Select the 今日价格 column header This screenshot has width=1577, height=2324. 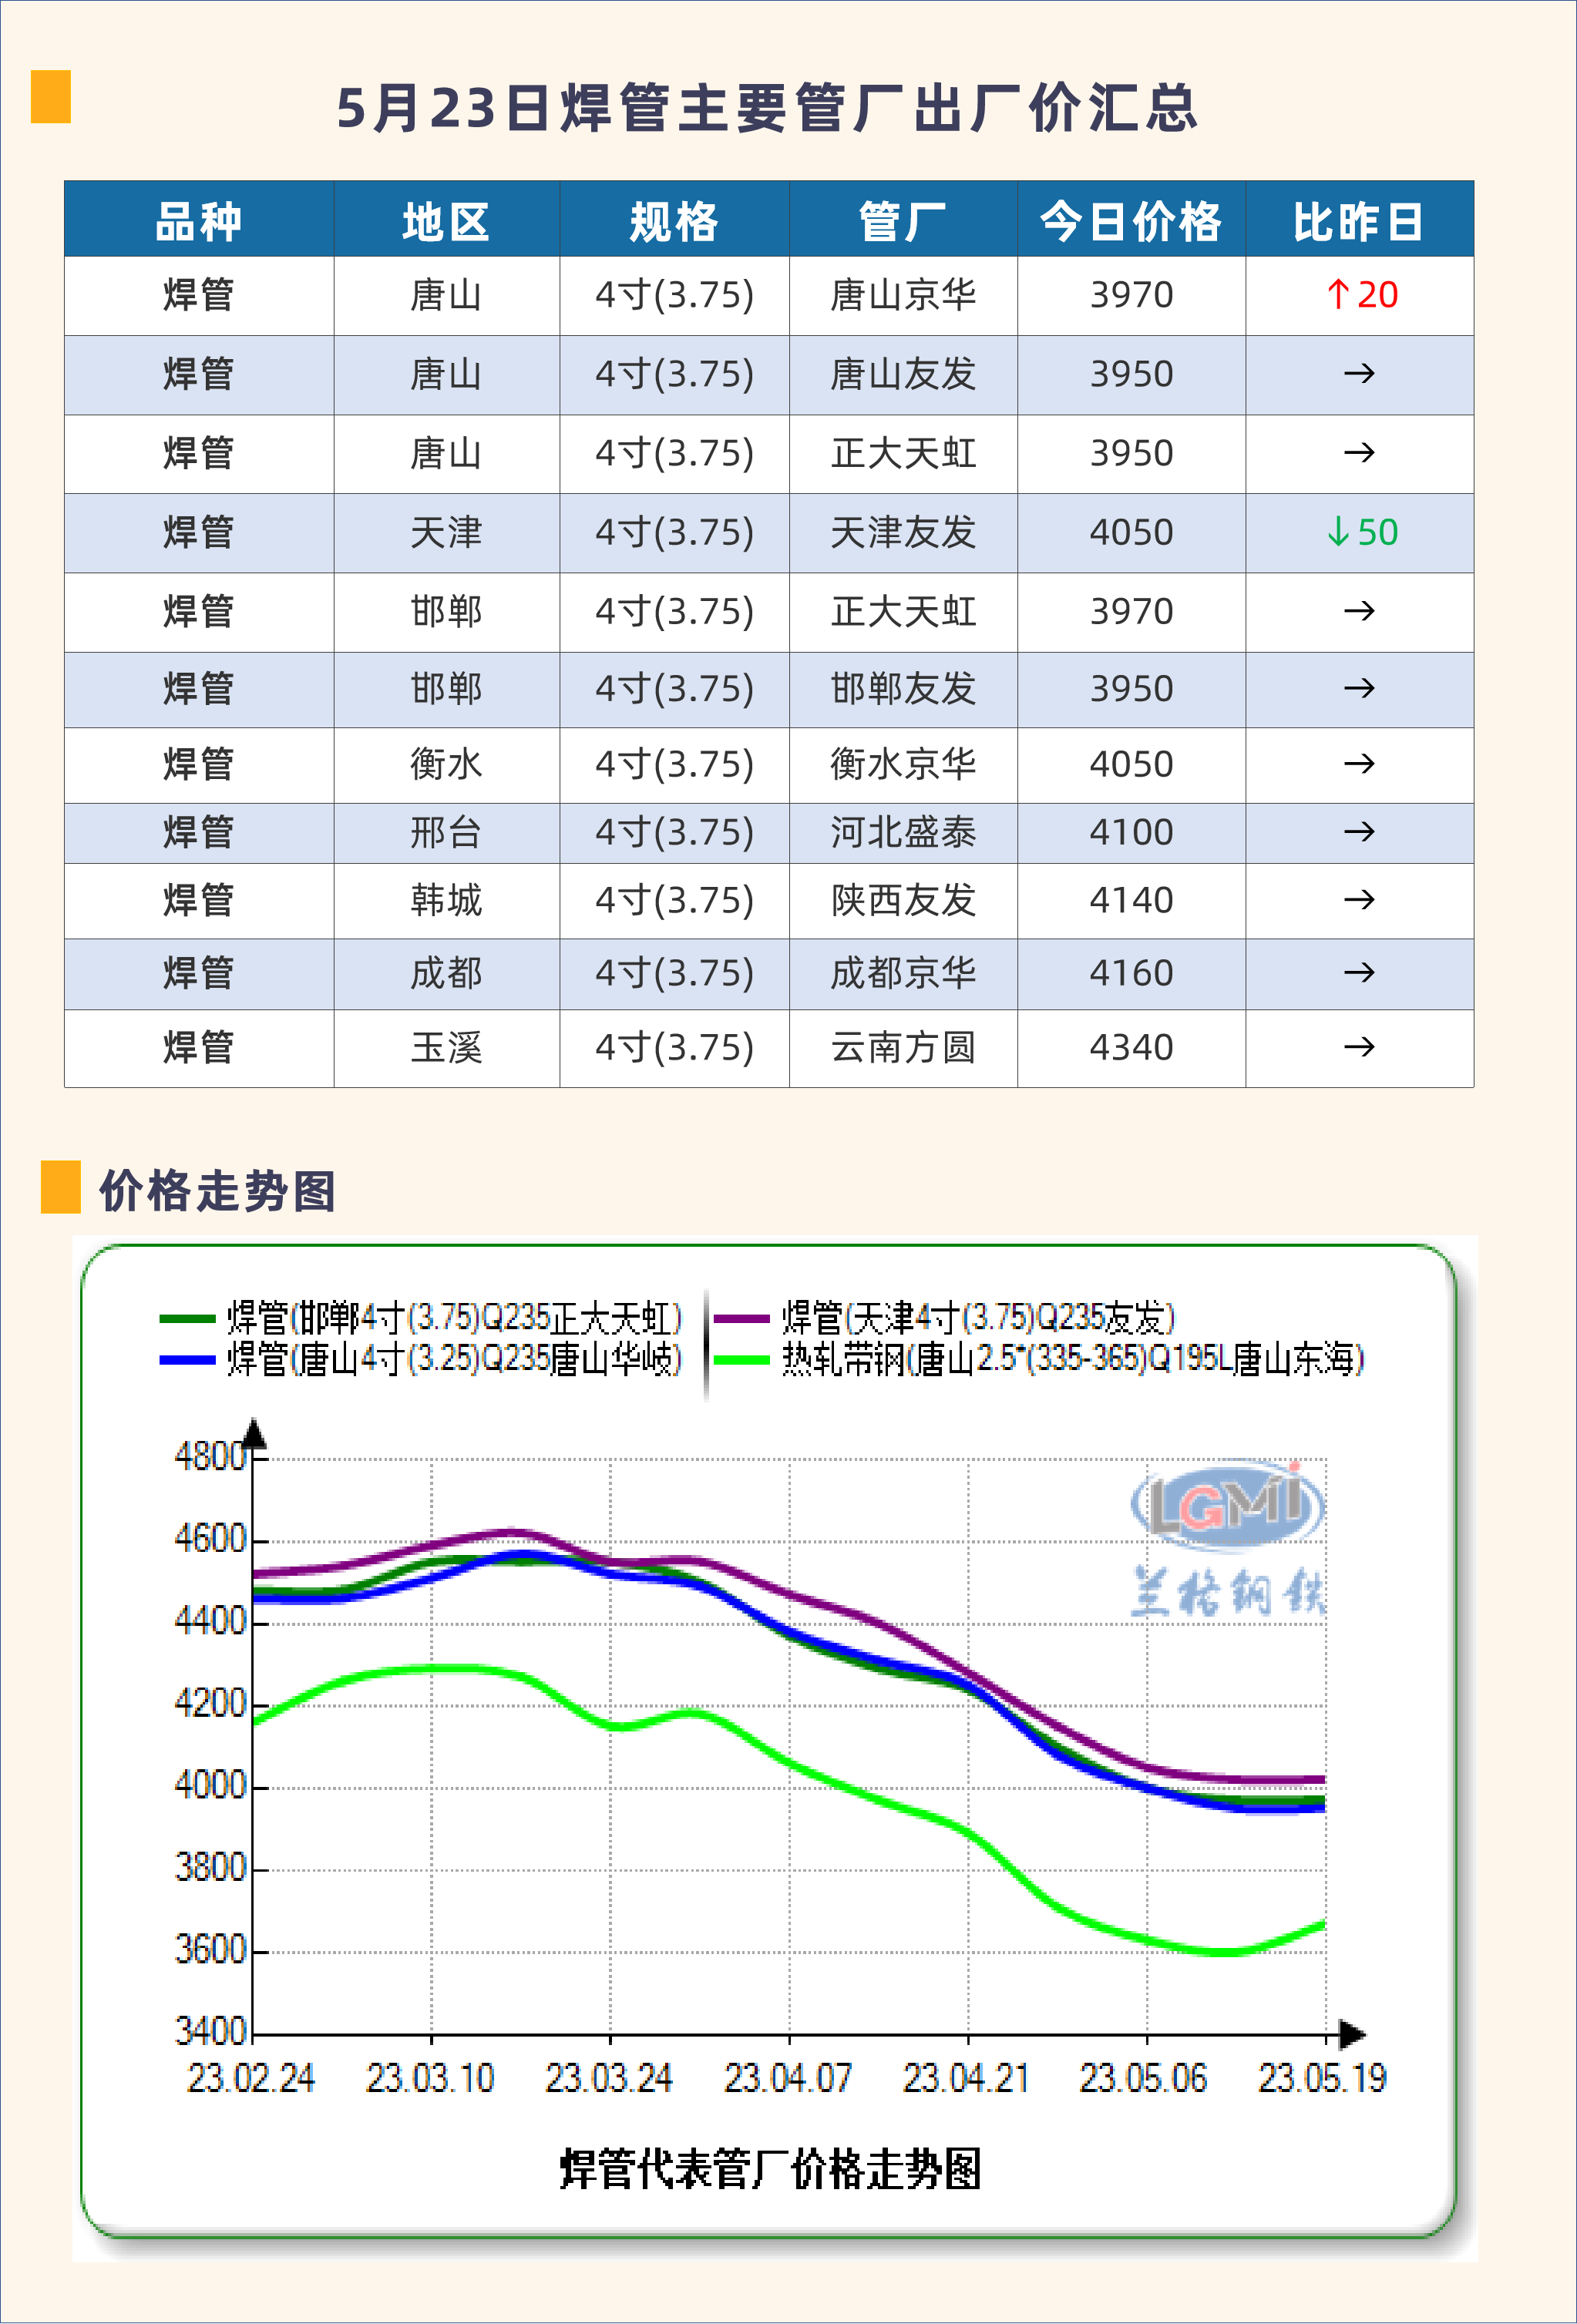coord(1131,221)
